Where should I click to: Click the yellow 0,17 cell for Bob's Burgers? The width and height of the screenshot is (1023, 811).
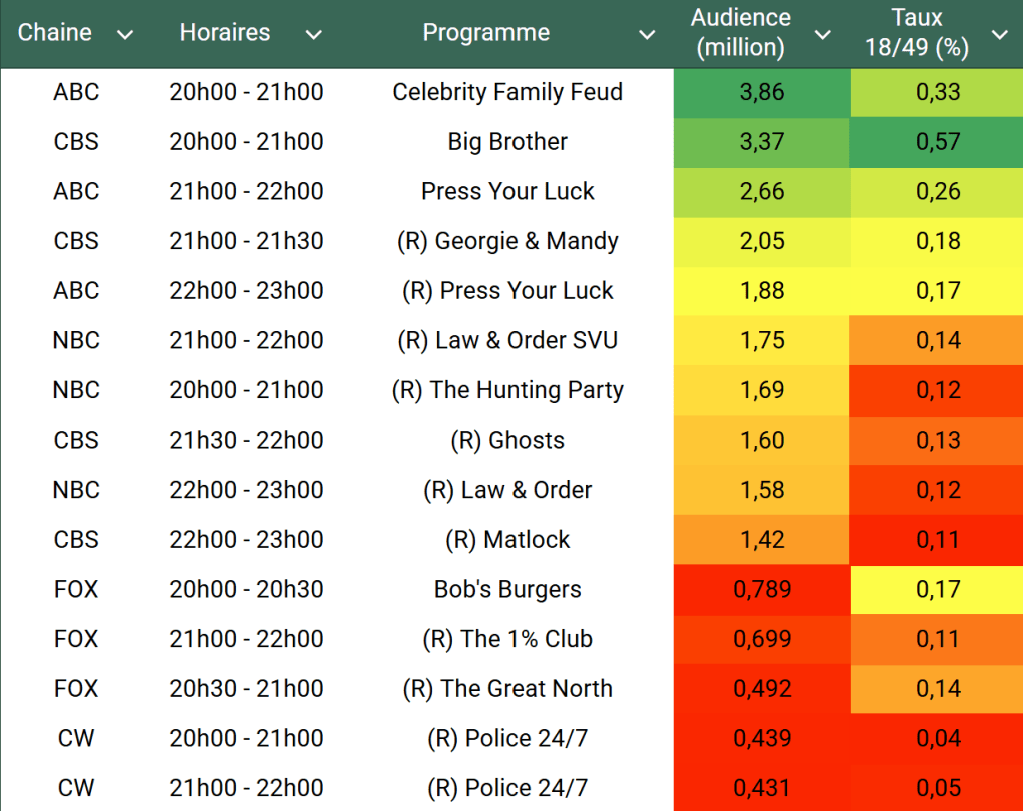[x=938, y=589]
